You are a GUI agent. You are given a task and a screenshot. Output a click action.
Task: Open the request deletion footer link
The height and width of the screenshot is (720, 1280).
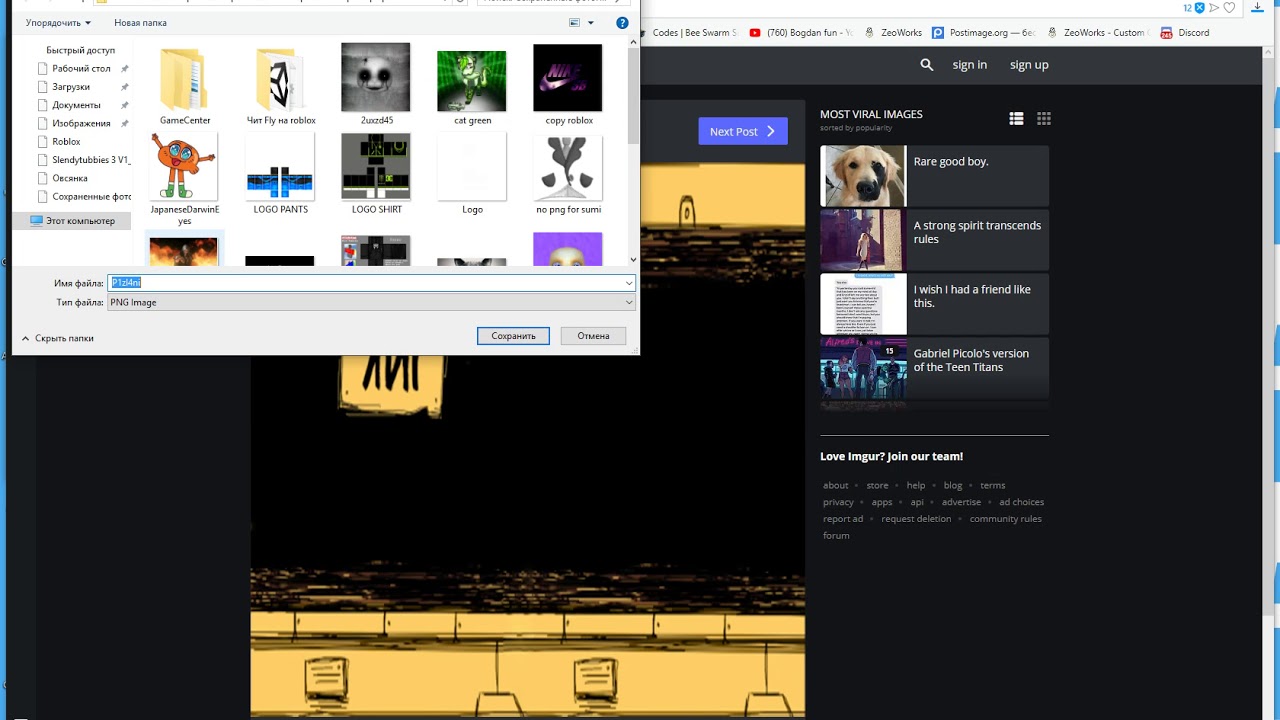916,518
